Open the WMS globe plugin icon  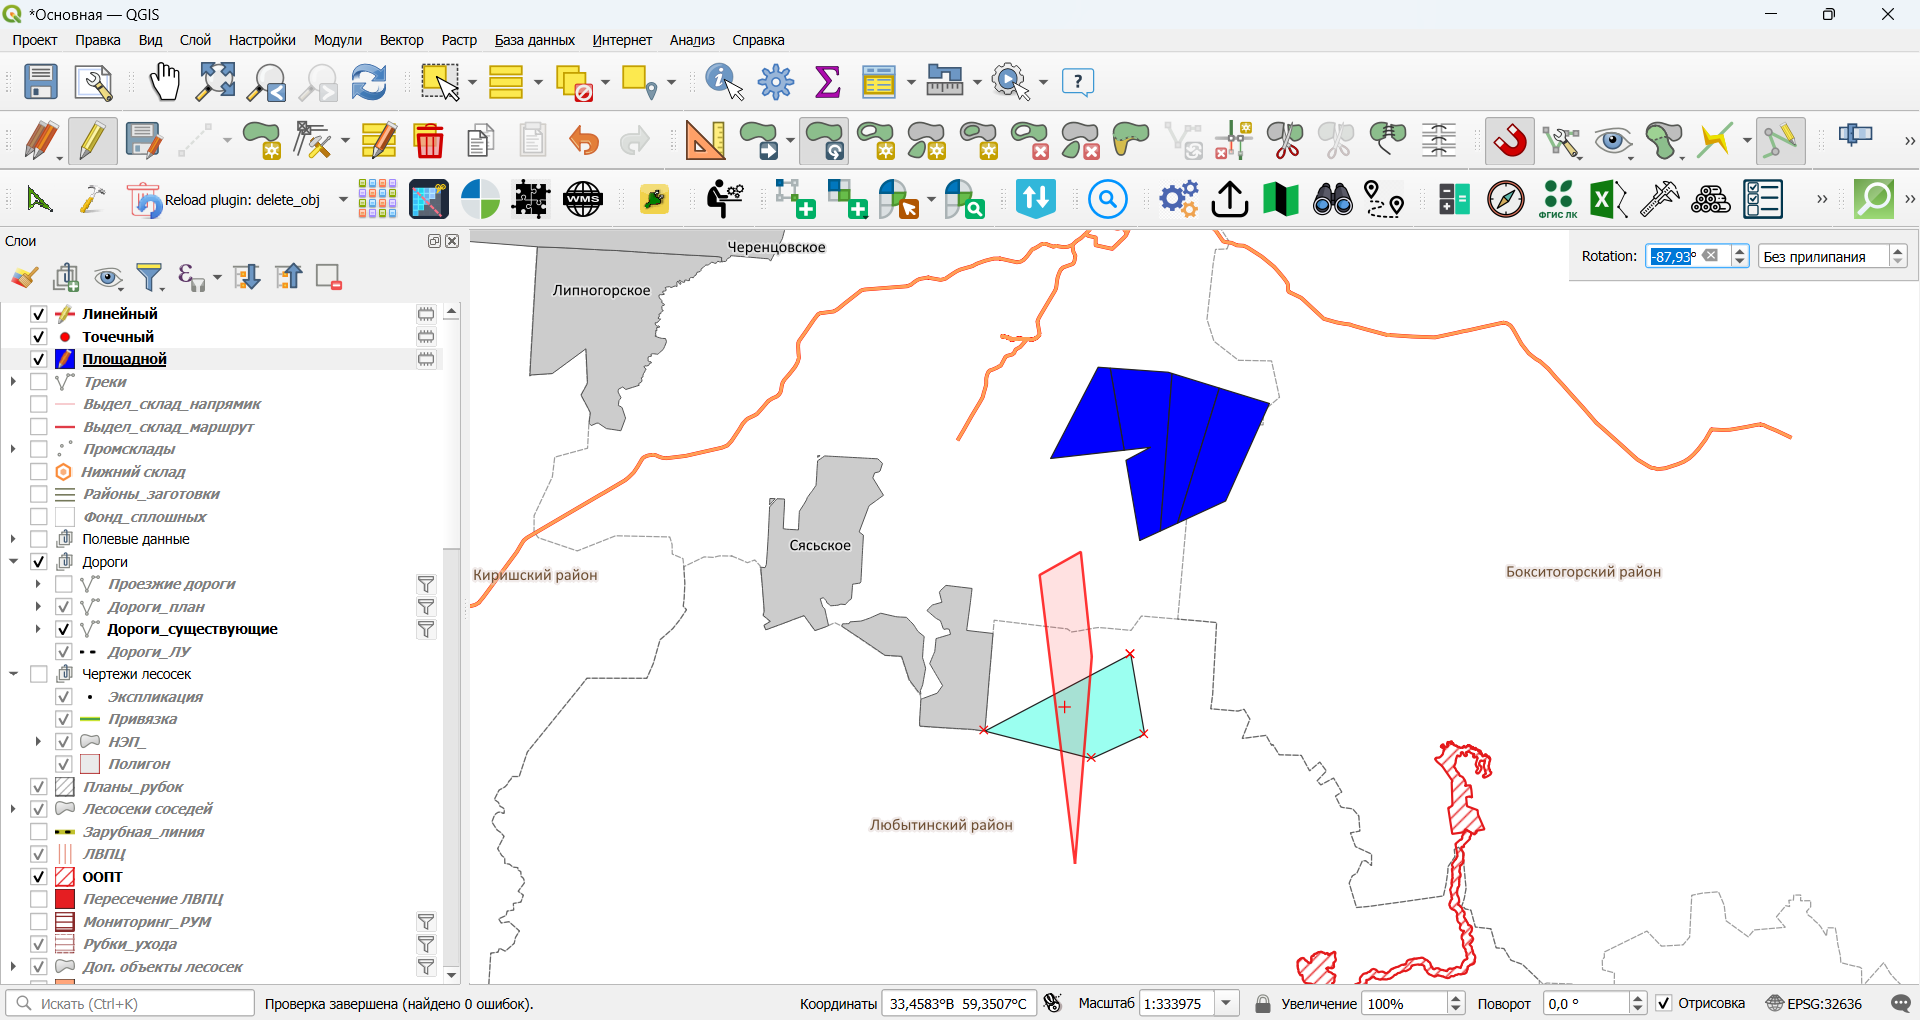[x=583, y=200]
